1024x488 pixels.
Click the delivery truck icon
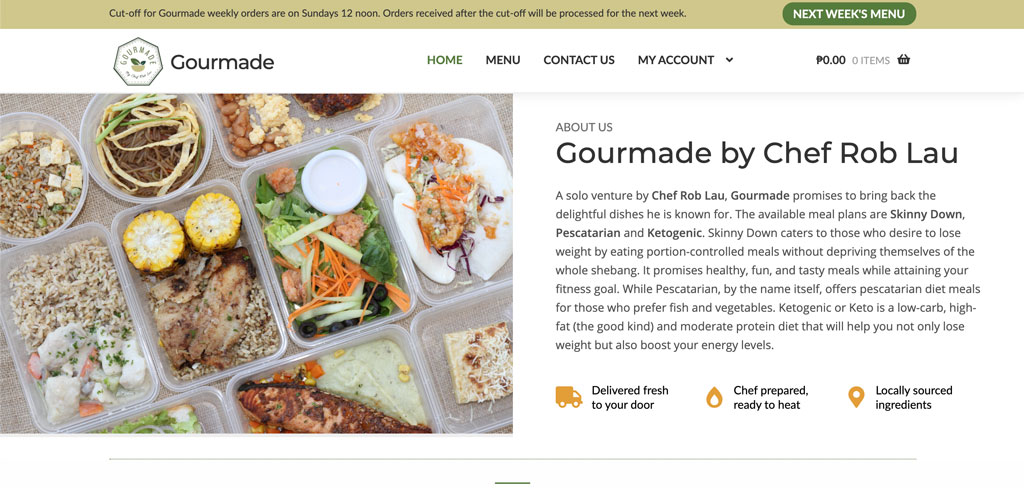point(568,397)
